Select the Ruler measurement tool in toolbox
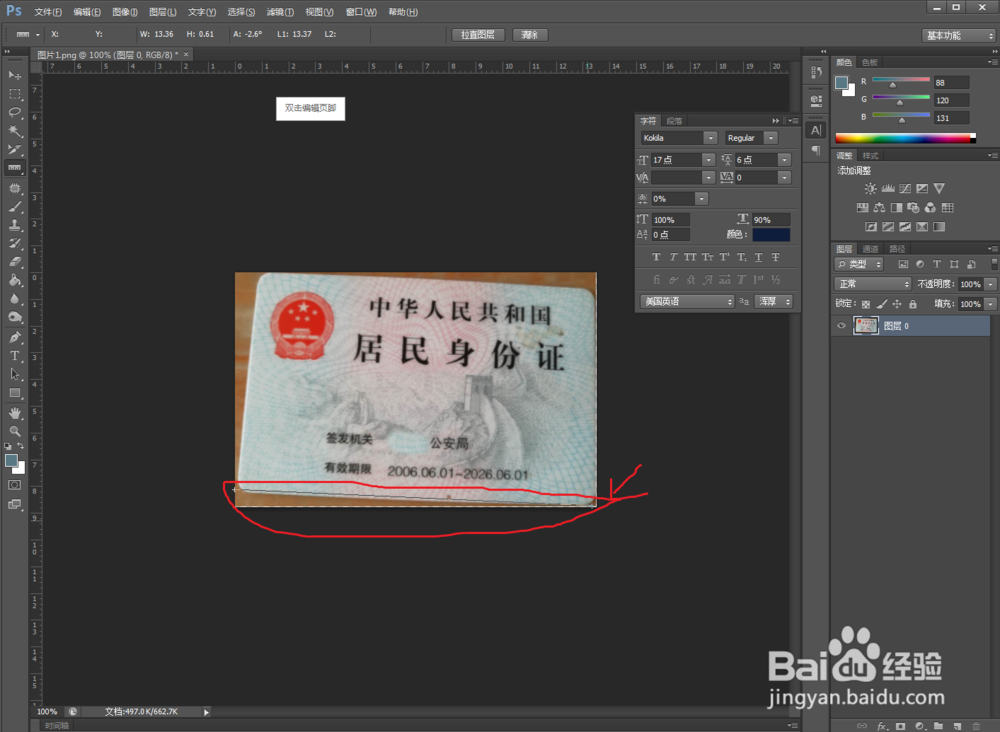The height and width of the screenshot is (732, 1000). 15,168
